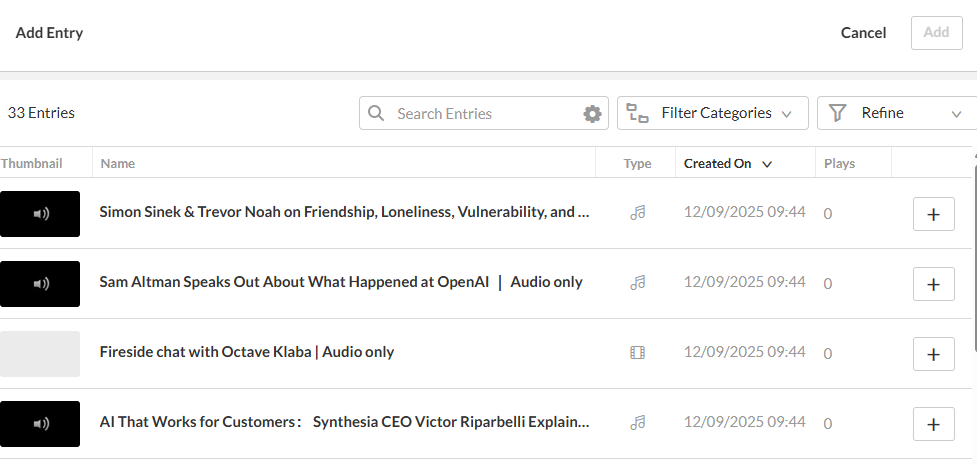Click the search magnifier icon

(377, 114)
